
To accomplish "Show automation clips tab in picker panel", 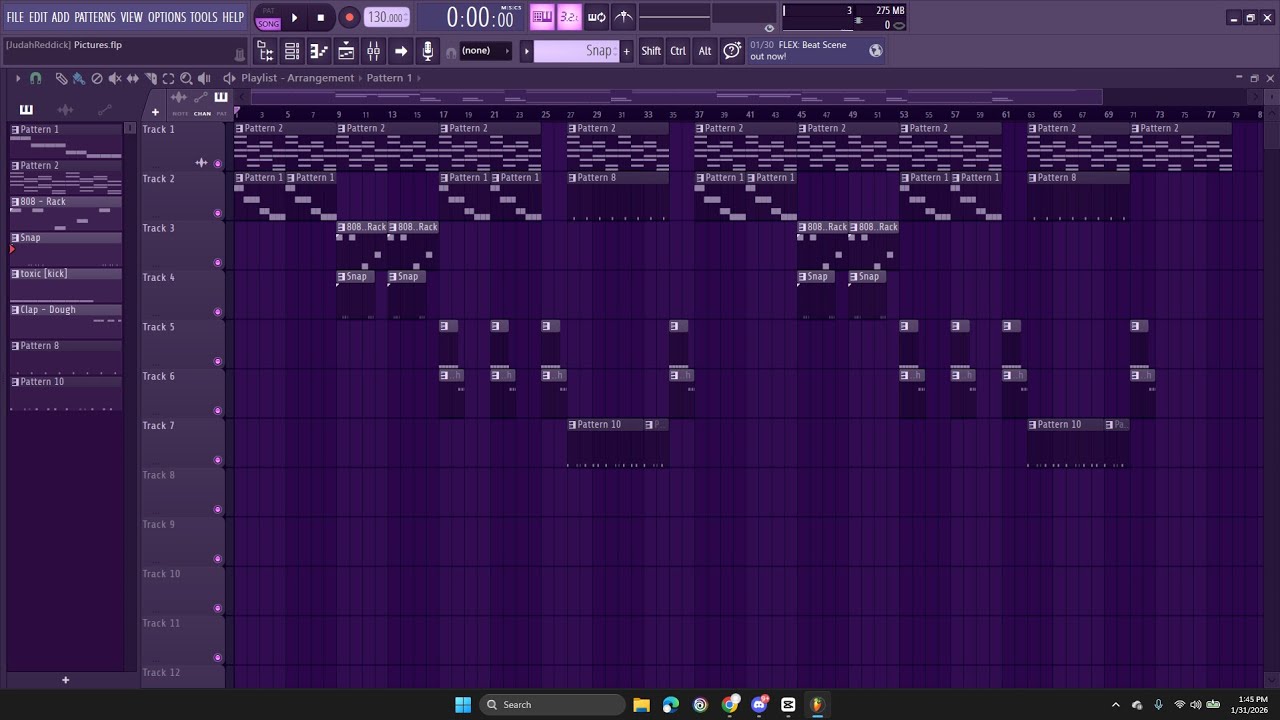I will (x=104, y=110).
